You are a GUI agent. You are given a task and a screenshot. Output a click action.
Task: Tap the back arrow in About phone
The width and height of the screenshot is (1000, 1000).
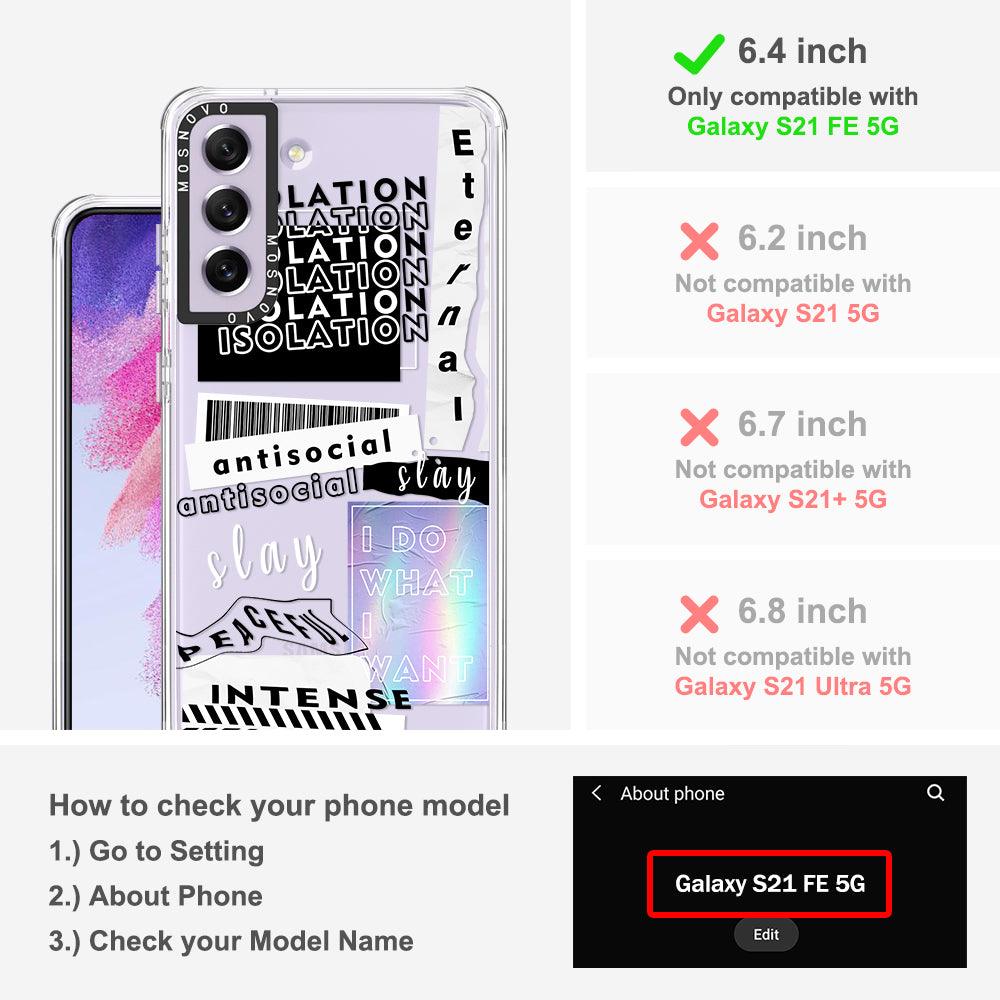point(597,793)
